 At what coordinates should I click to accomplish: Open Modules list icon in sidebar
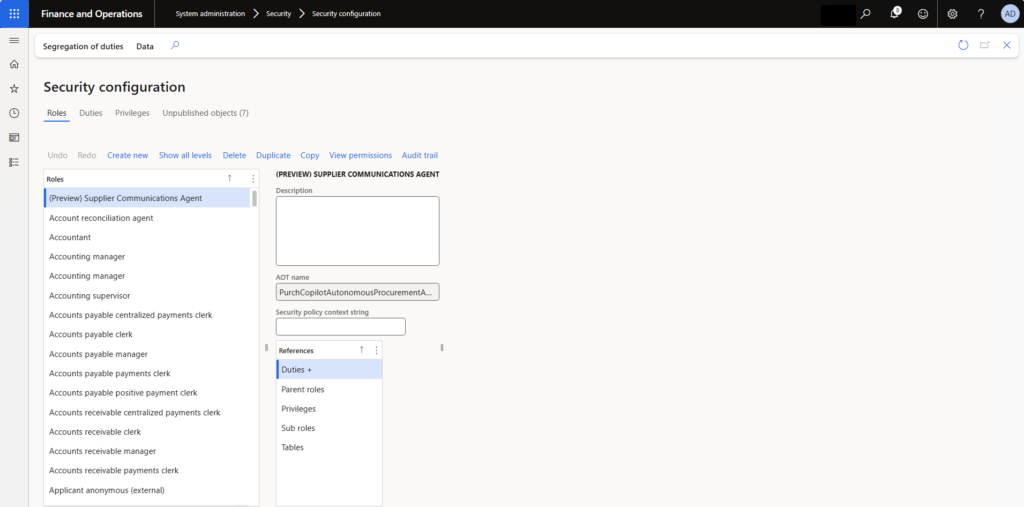(14, 162)
